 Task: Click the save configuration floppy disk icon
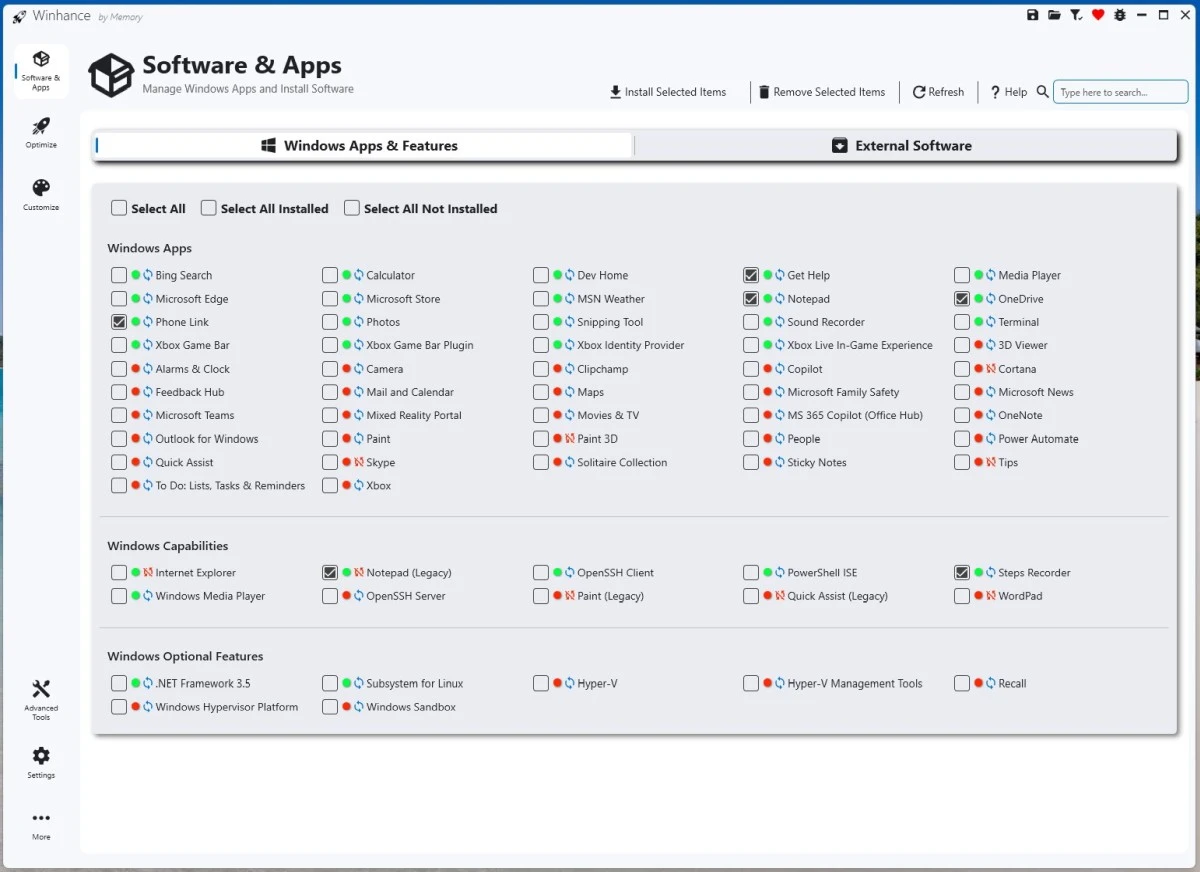pos(1033,15)
